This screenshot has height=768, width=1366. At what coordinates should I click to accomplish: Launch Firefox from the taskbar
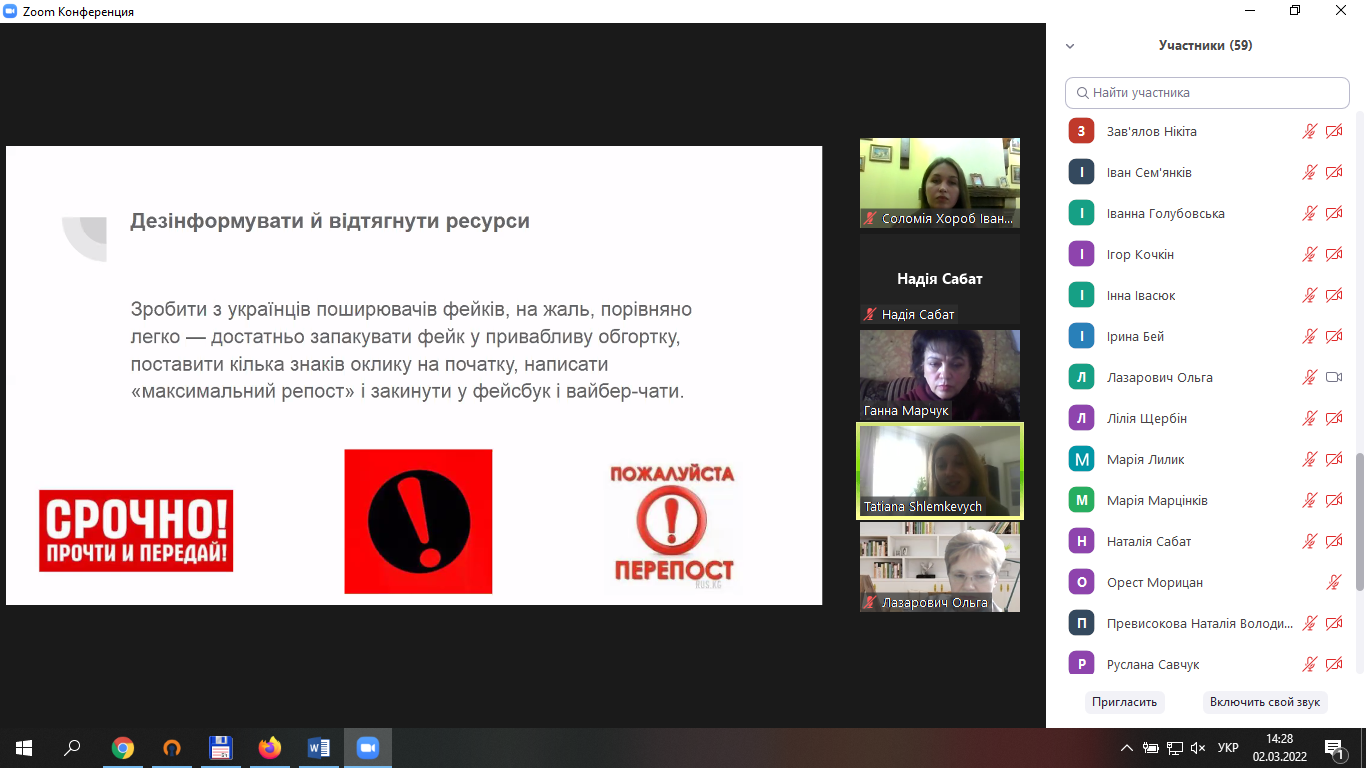270,747
